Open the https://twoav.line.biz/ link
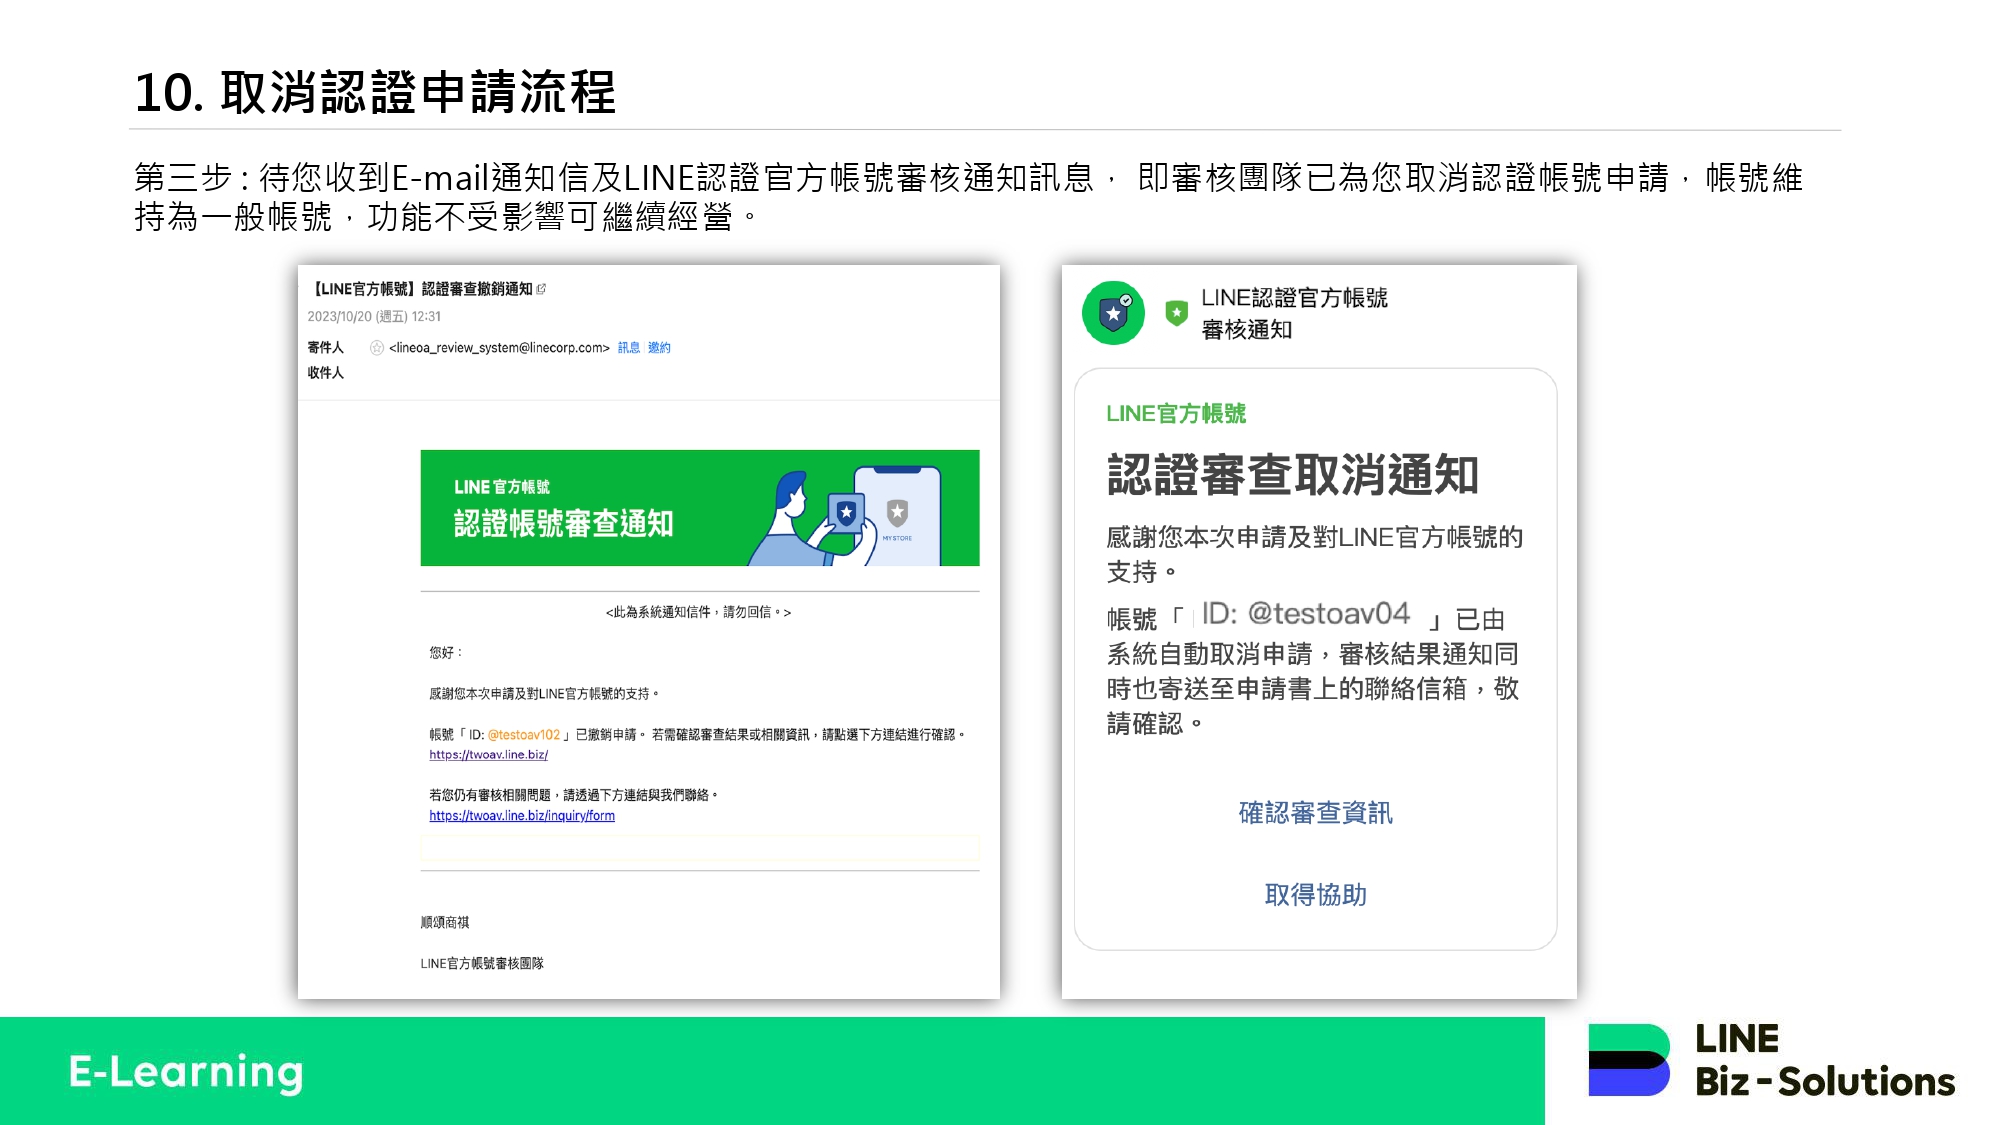Viewport: 2000px width, 1125px height. click(x=488, y=755)
